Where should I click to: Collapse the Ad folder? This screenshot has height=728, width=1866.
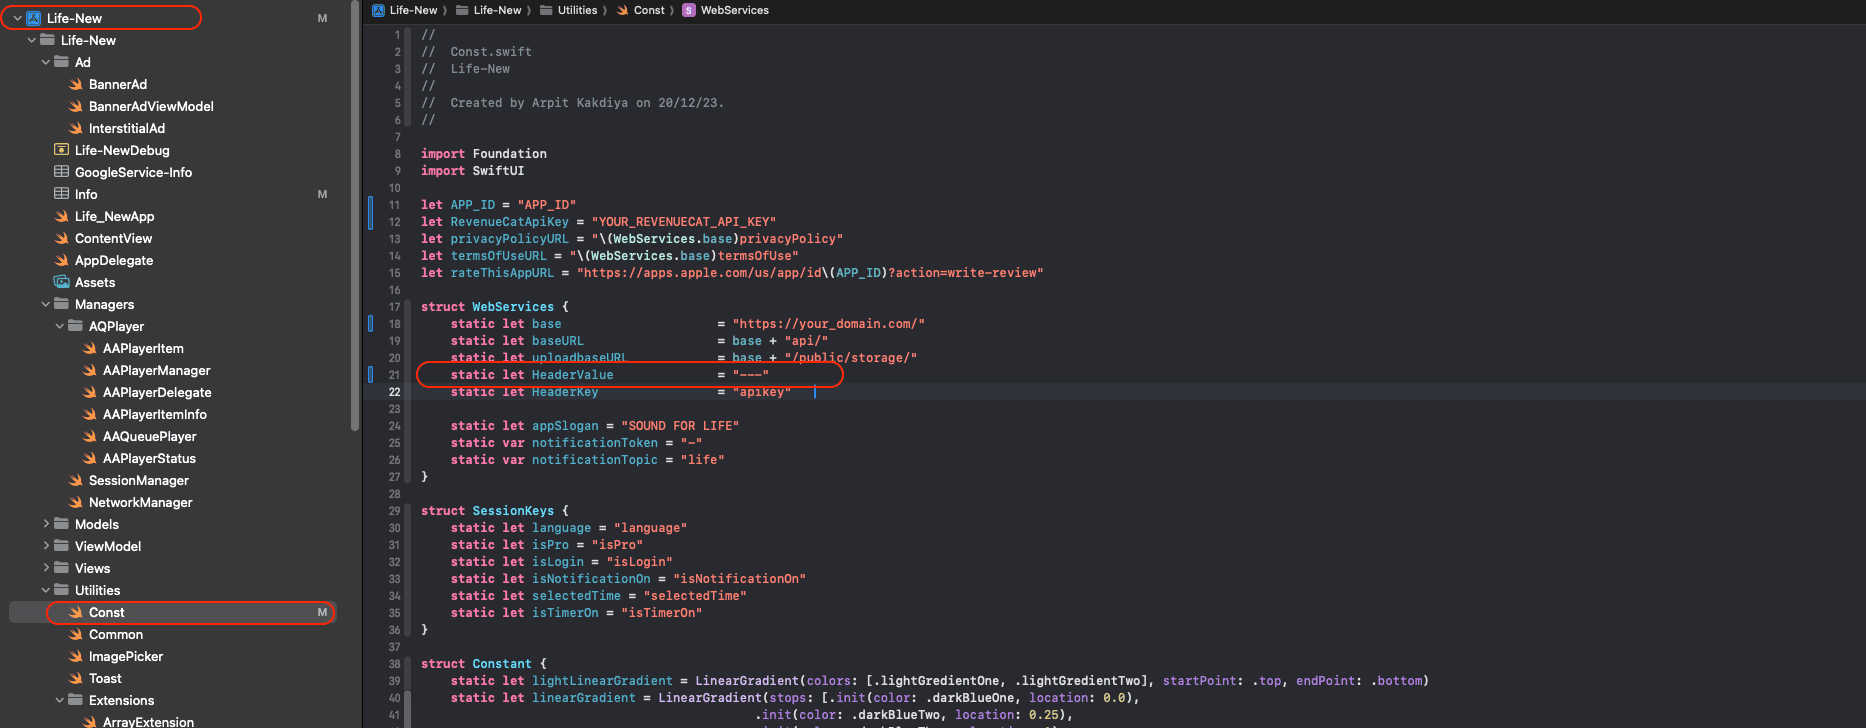(45, 62)
